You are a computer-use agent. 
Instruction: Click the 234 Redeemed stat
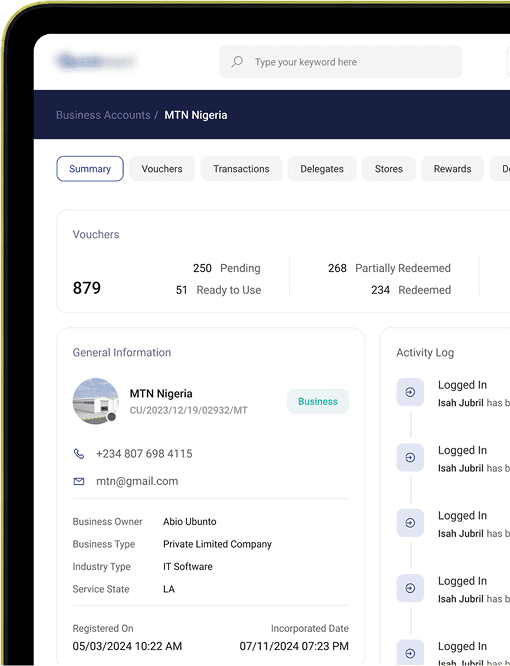click(411, 290)
